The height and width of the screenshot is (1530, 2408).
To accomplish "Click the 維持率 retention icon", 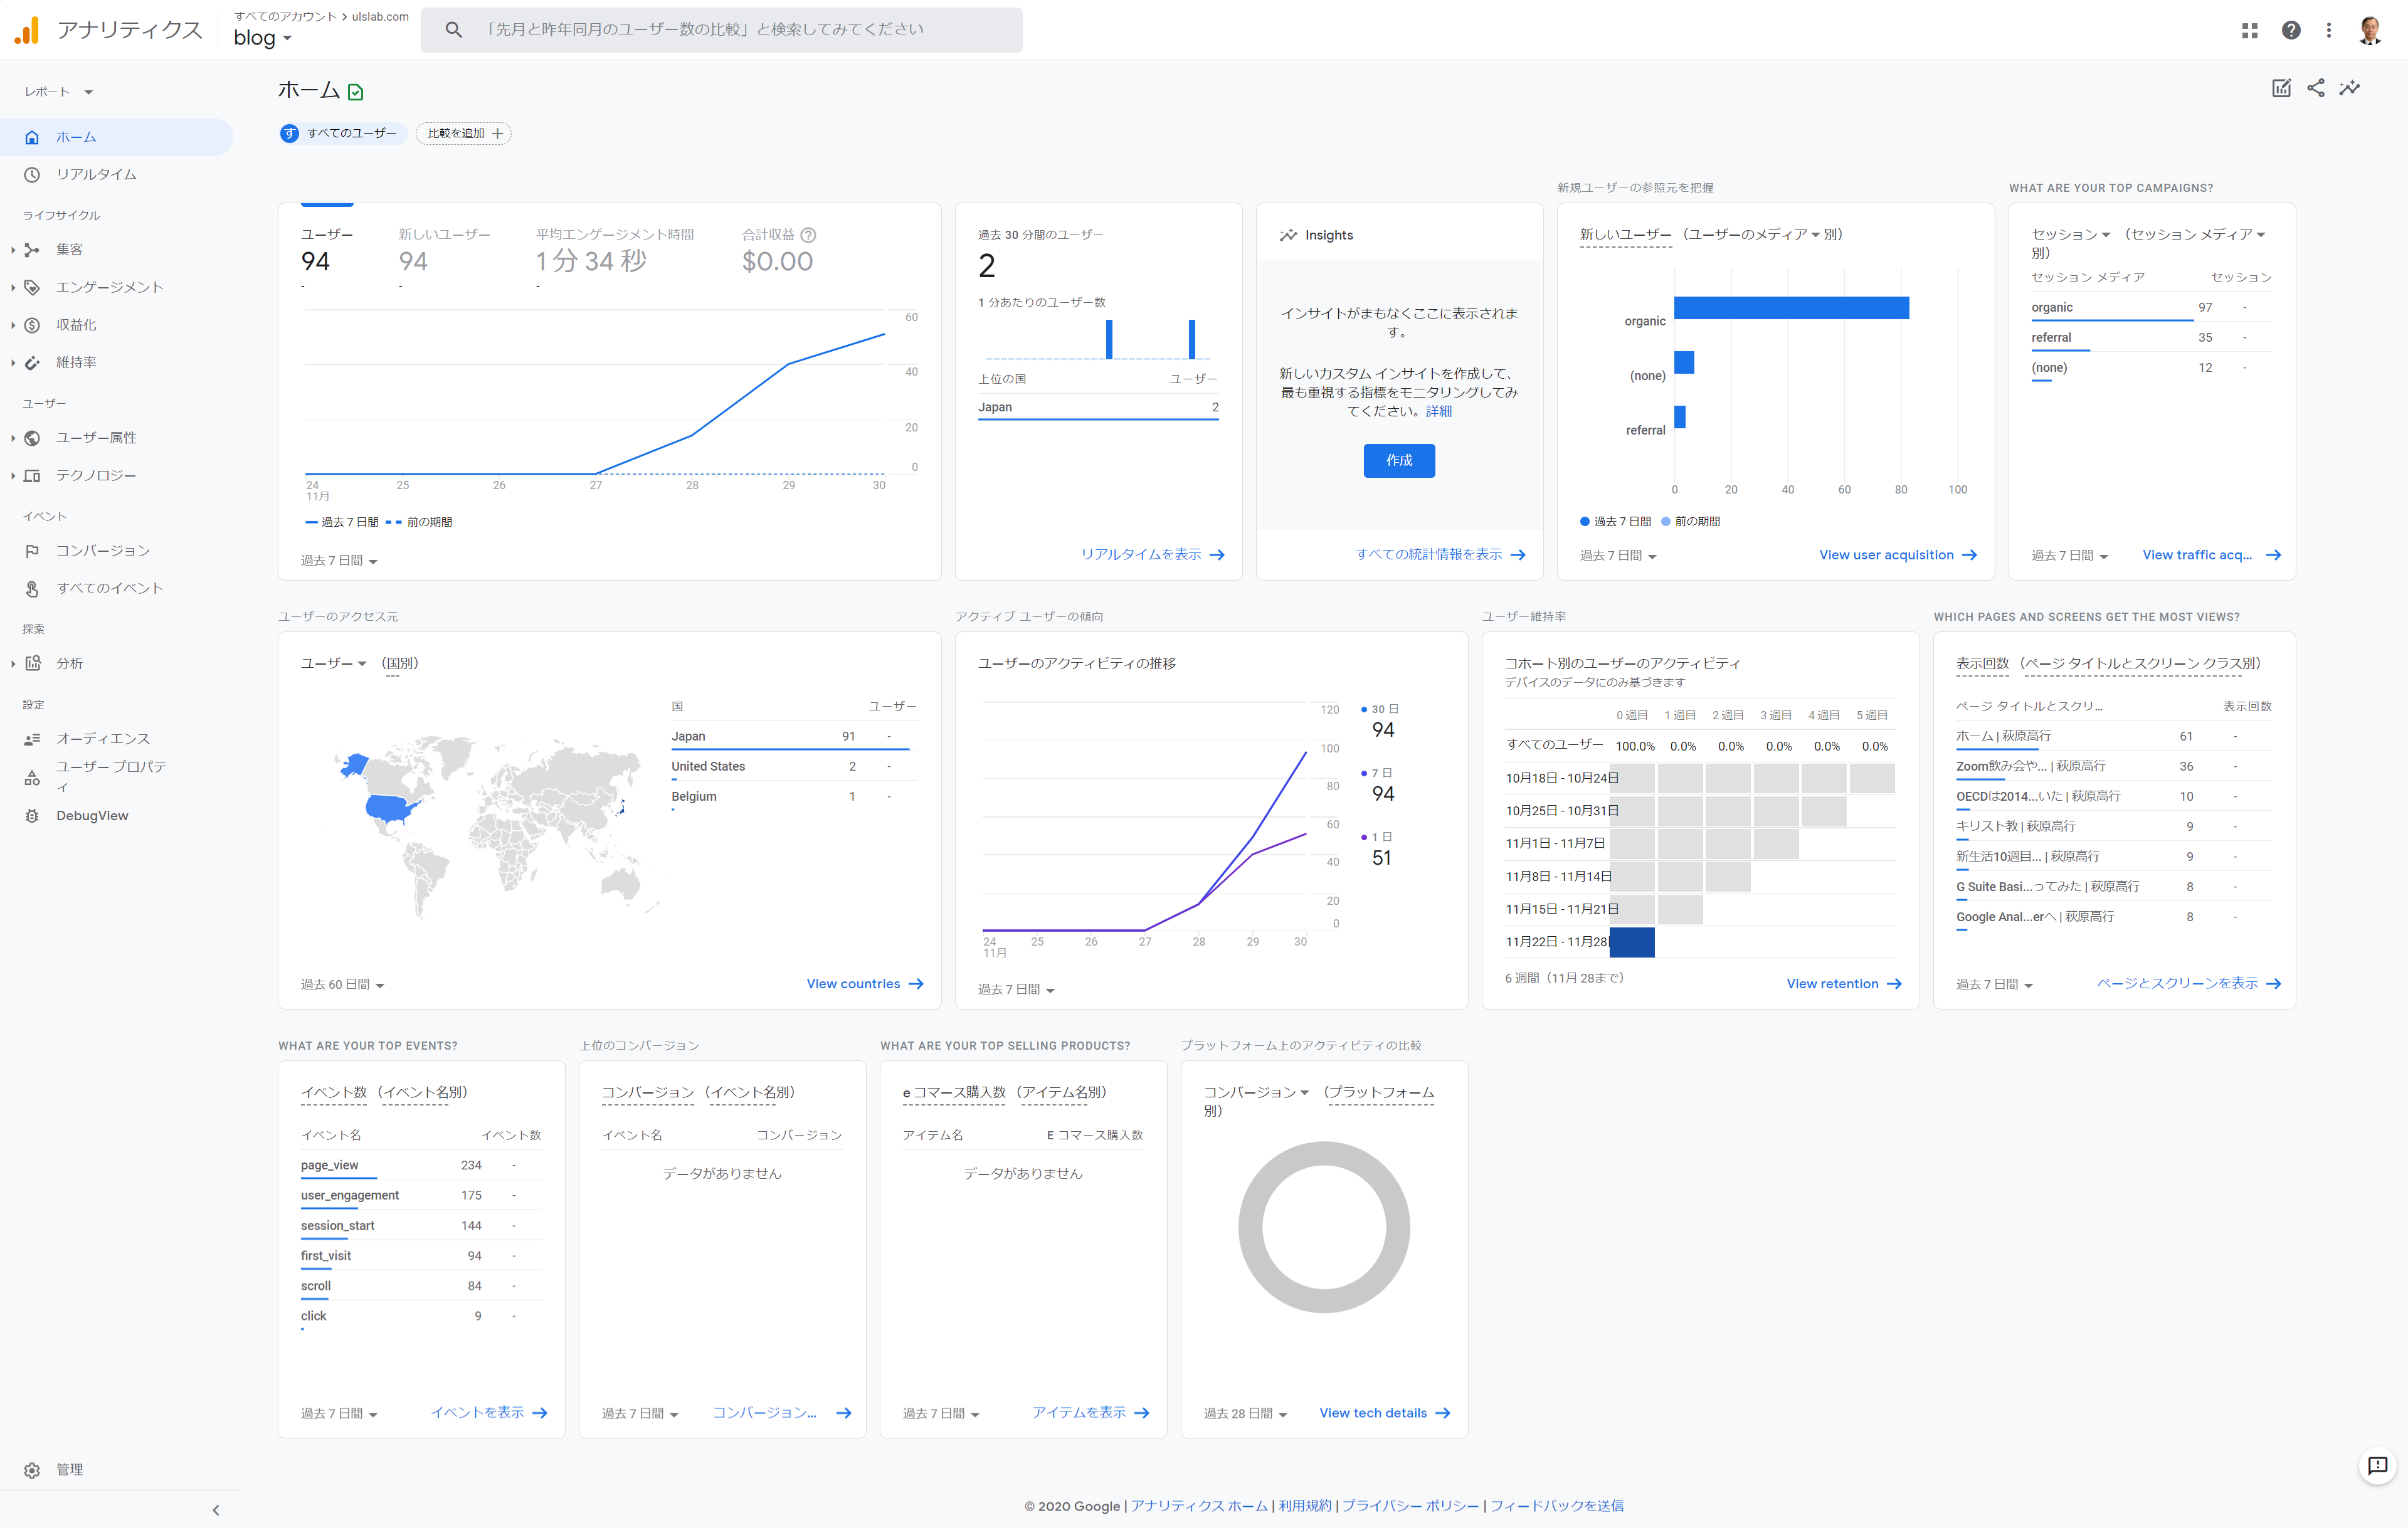I will click(32, 363).
